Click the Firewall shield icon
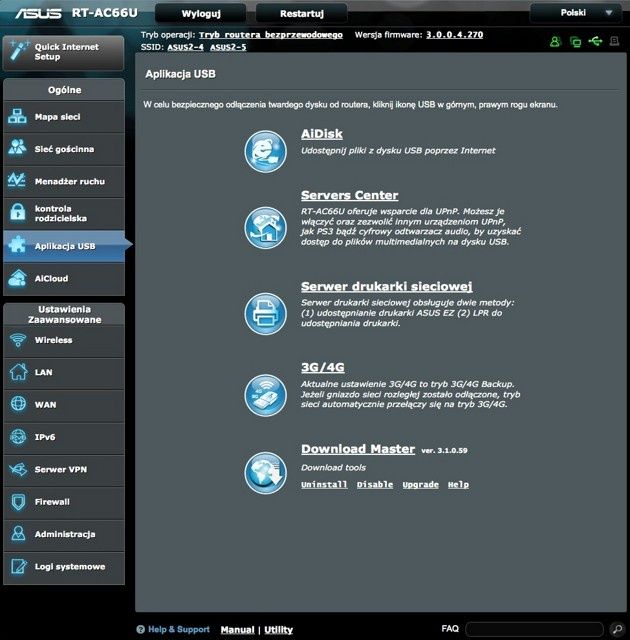Viewport: 630px width, 640px height. [x=18, y=502]
